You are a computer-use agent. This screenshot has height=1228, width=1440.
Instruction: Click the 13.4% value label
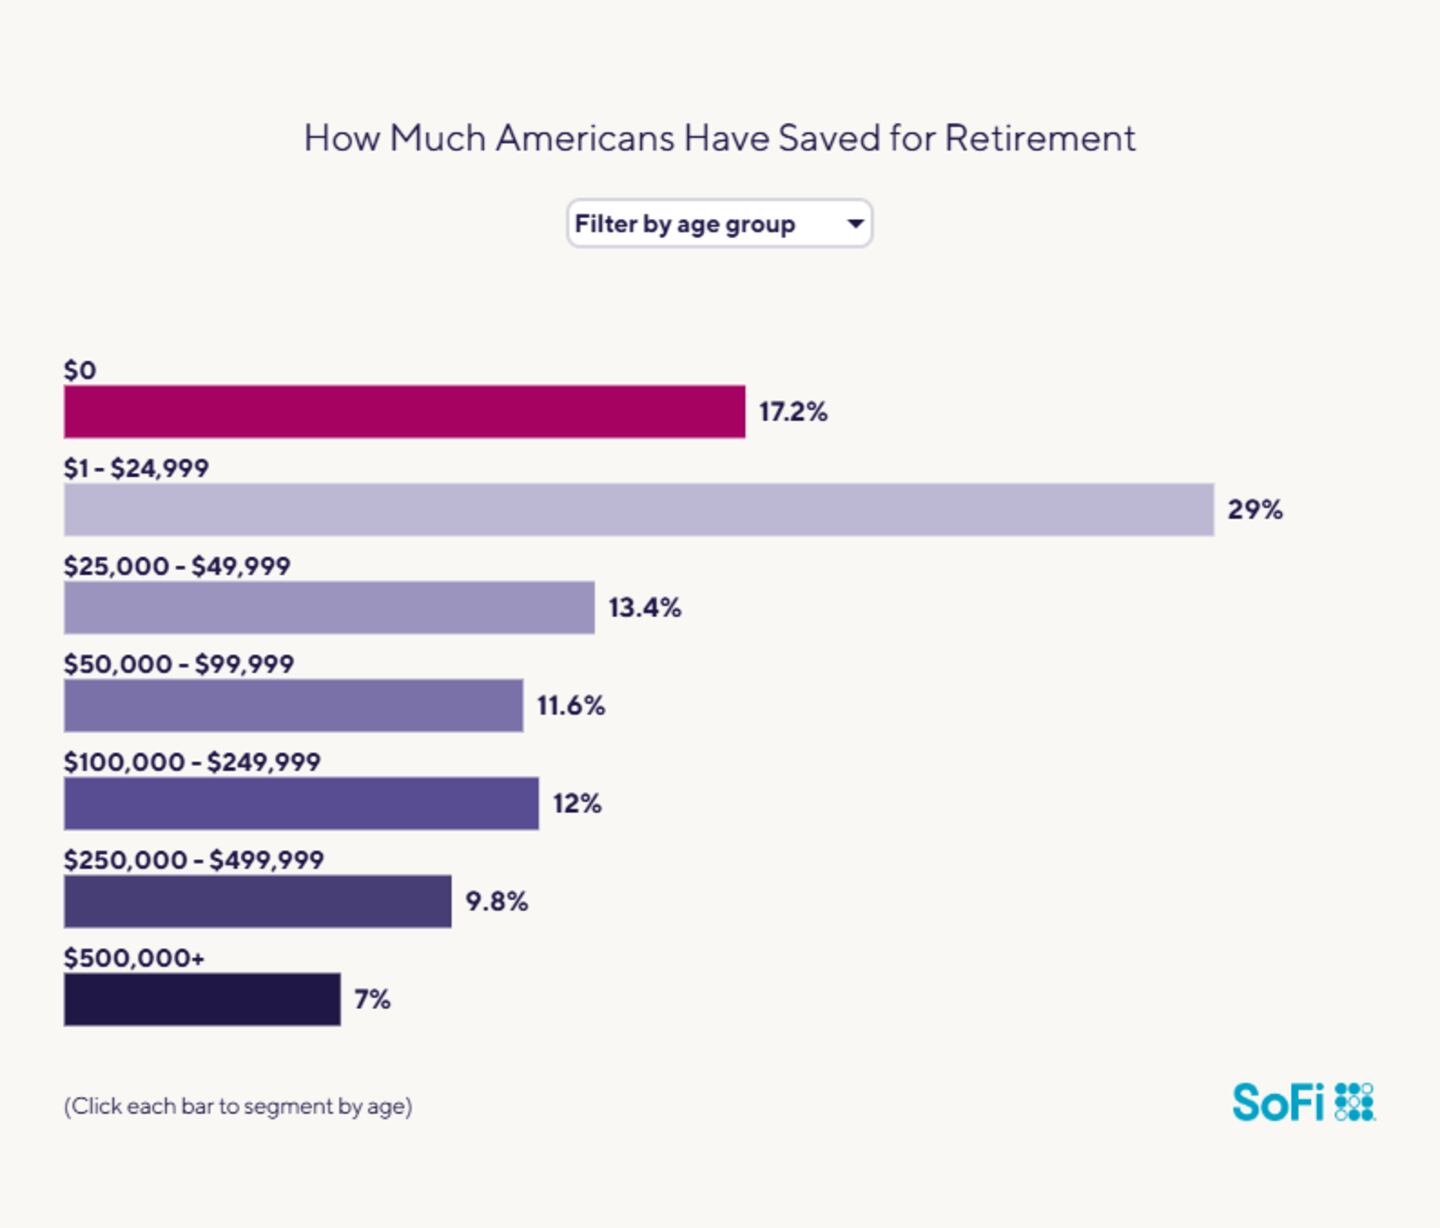pos(645,608)
